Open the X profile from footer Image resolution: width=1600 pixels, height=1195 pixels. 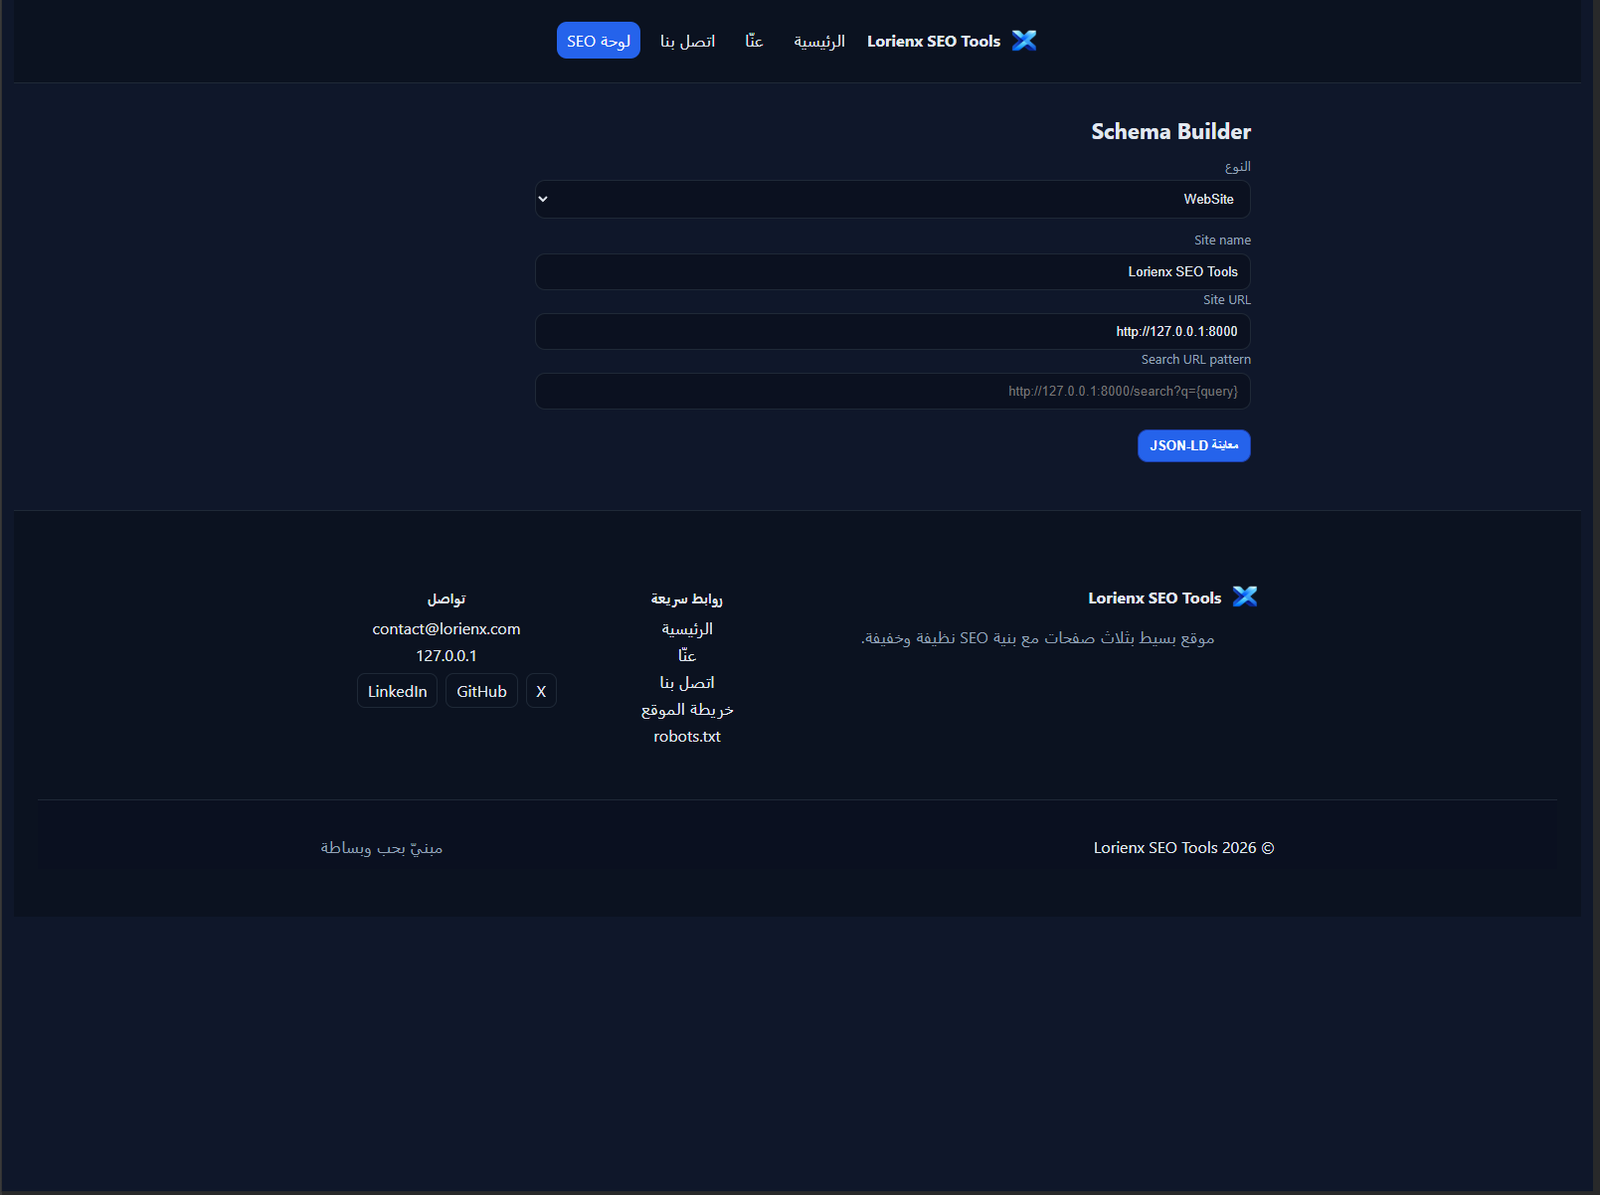tap(541, 690)
